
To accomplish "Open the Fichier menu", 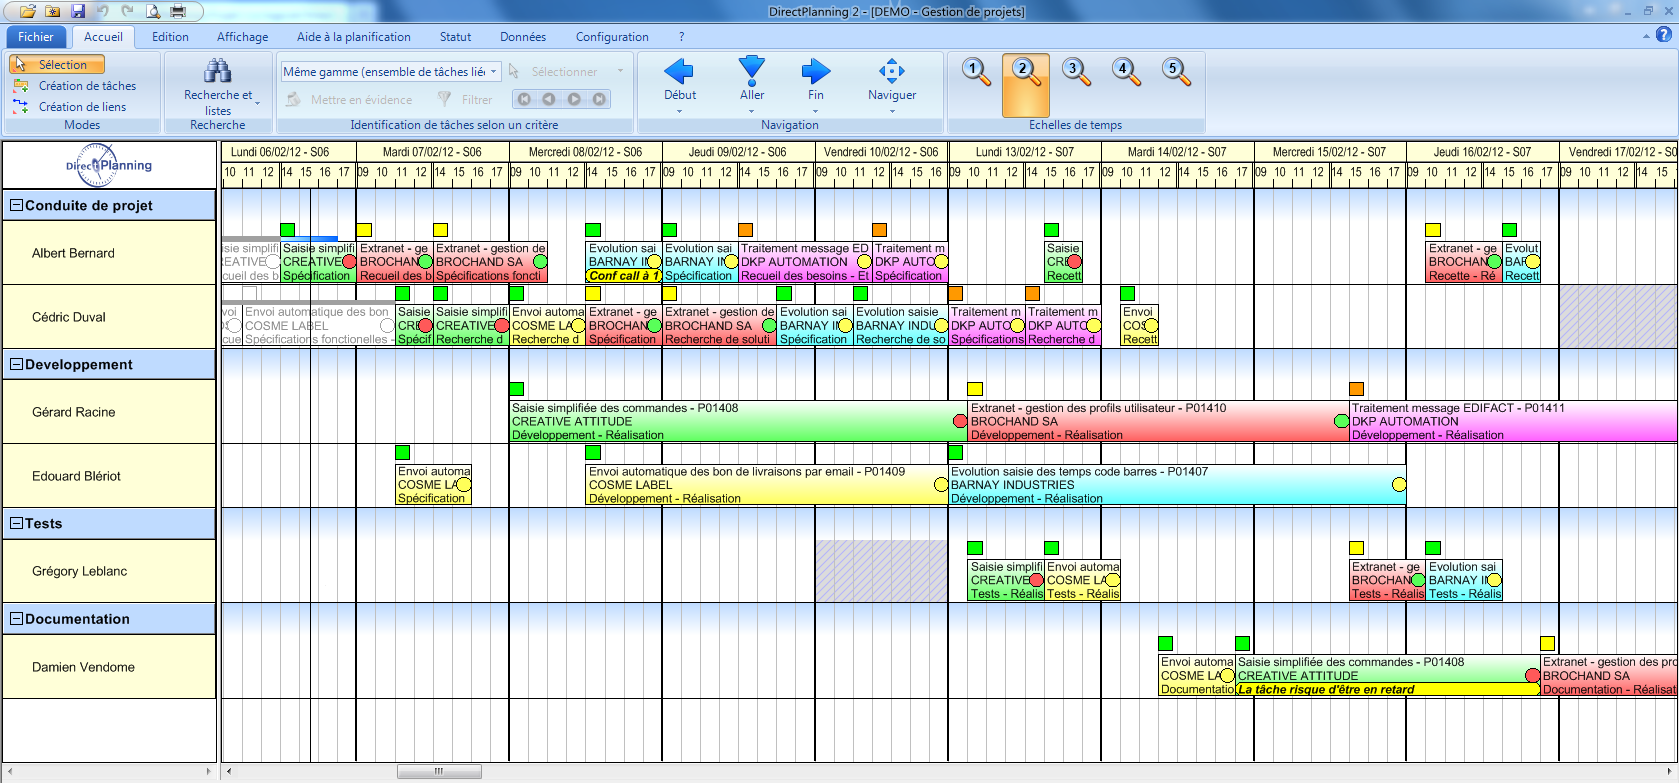I will 36,37.
